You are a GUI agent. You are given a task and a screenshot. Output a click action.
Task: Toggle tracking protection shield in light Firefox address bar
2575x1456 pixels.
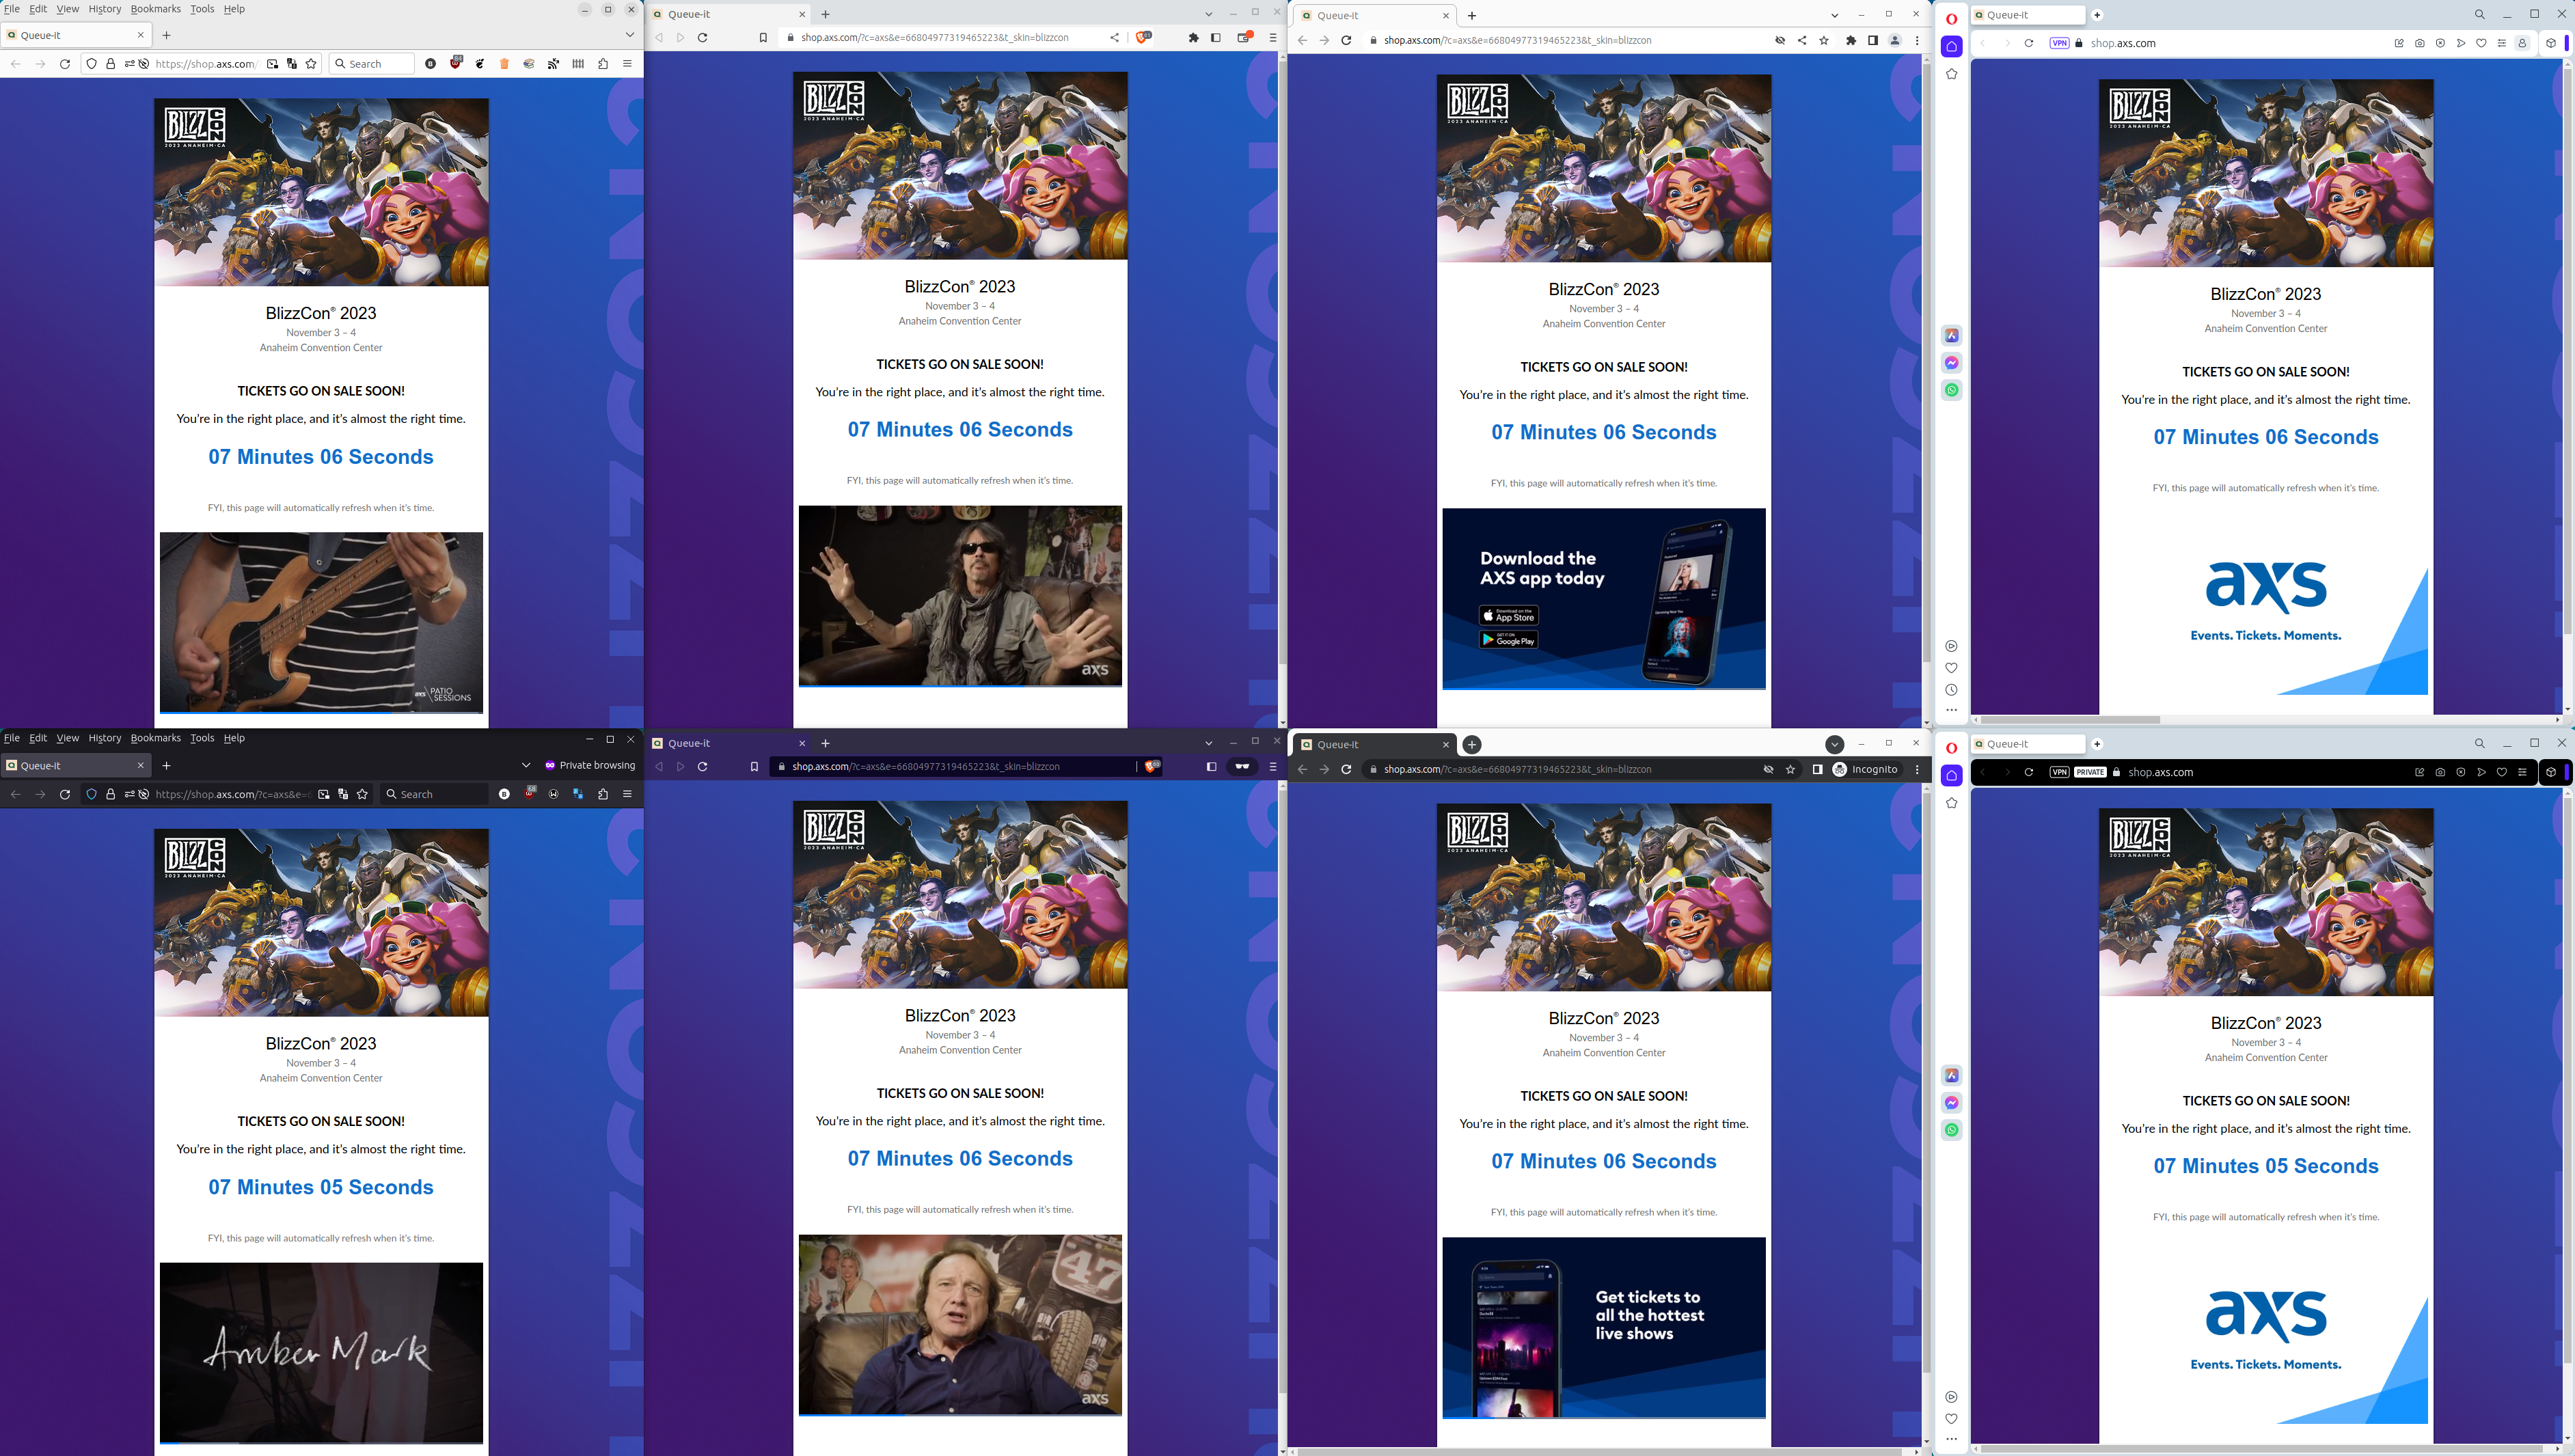pyautogui.click(x=91, y=64)
